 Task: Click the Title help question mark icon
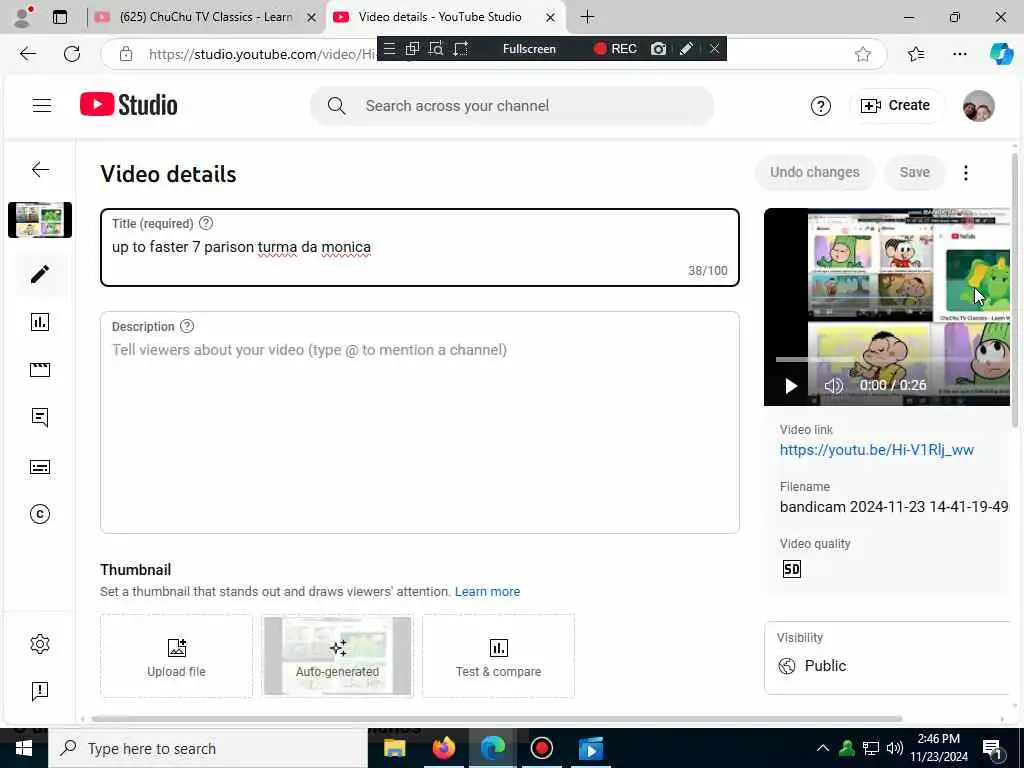[x=206, y=223]
